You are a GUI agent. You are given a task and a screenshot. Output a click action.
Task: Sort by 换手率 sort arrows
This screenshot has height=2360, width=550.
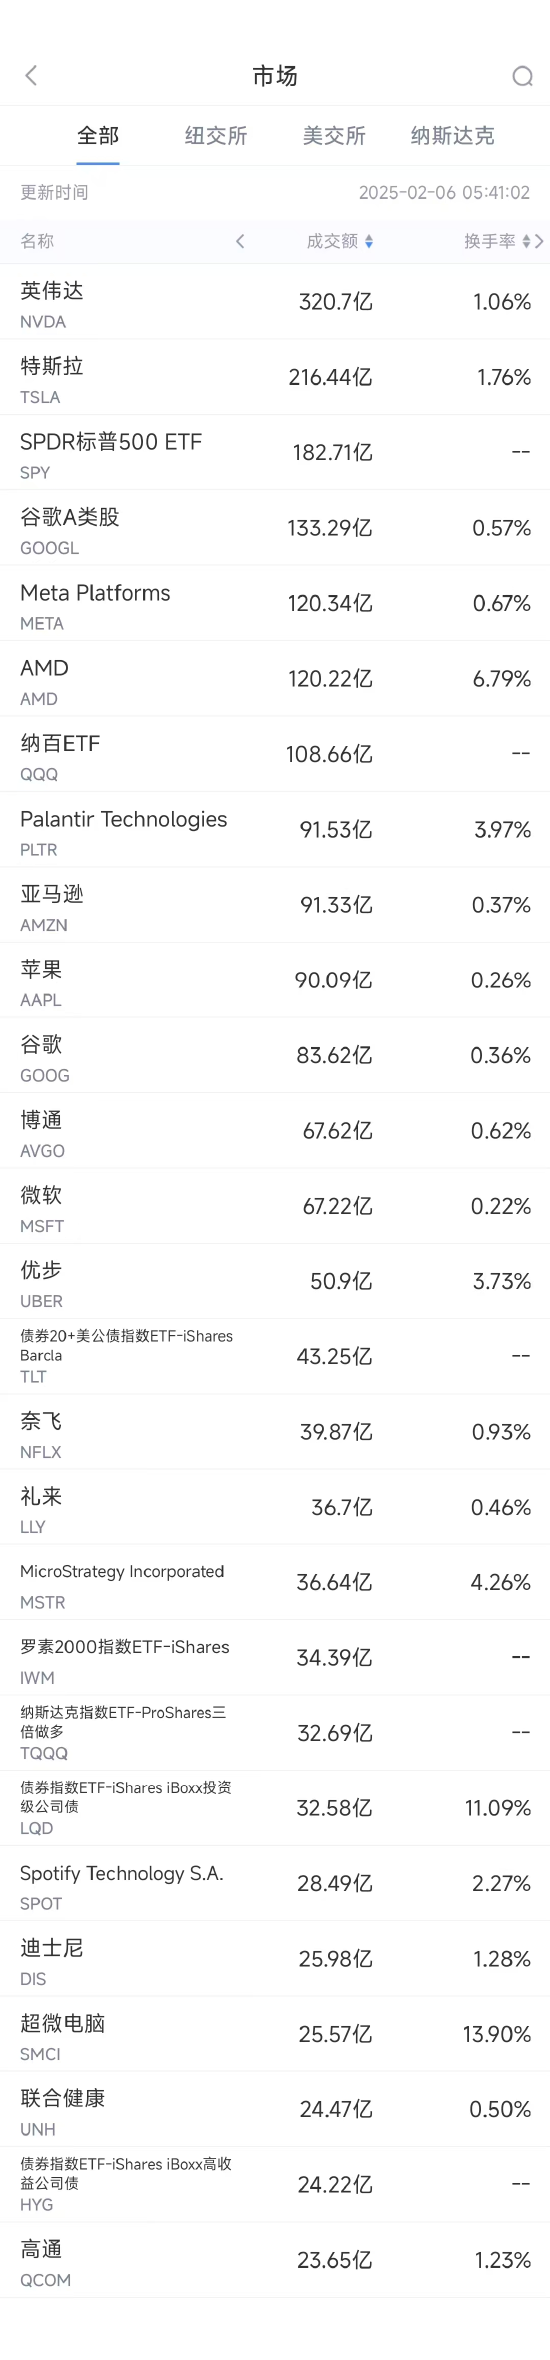[526, 242]
